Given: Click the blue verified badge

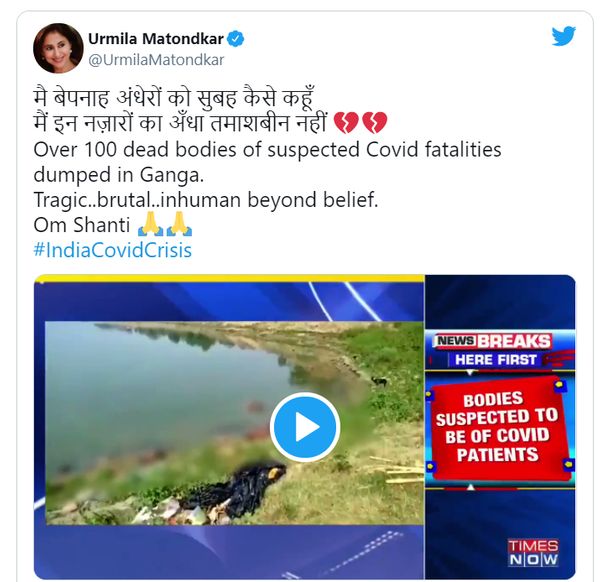Looking at the screenshot, I should coord(236,39).
